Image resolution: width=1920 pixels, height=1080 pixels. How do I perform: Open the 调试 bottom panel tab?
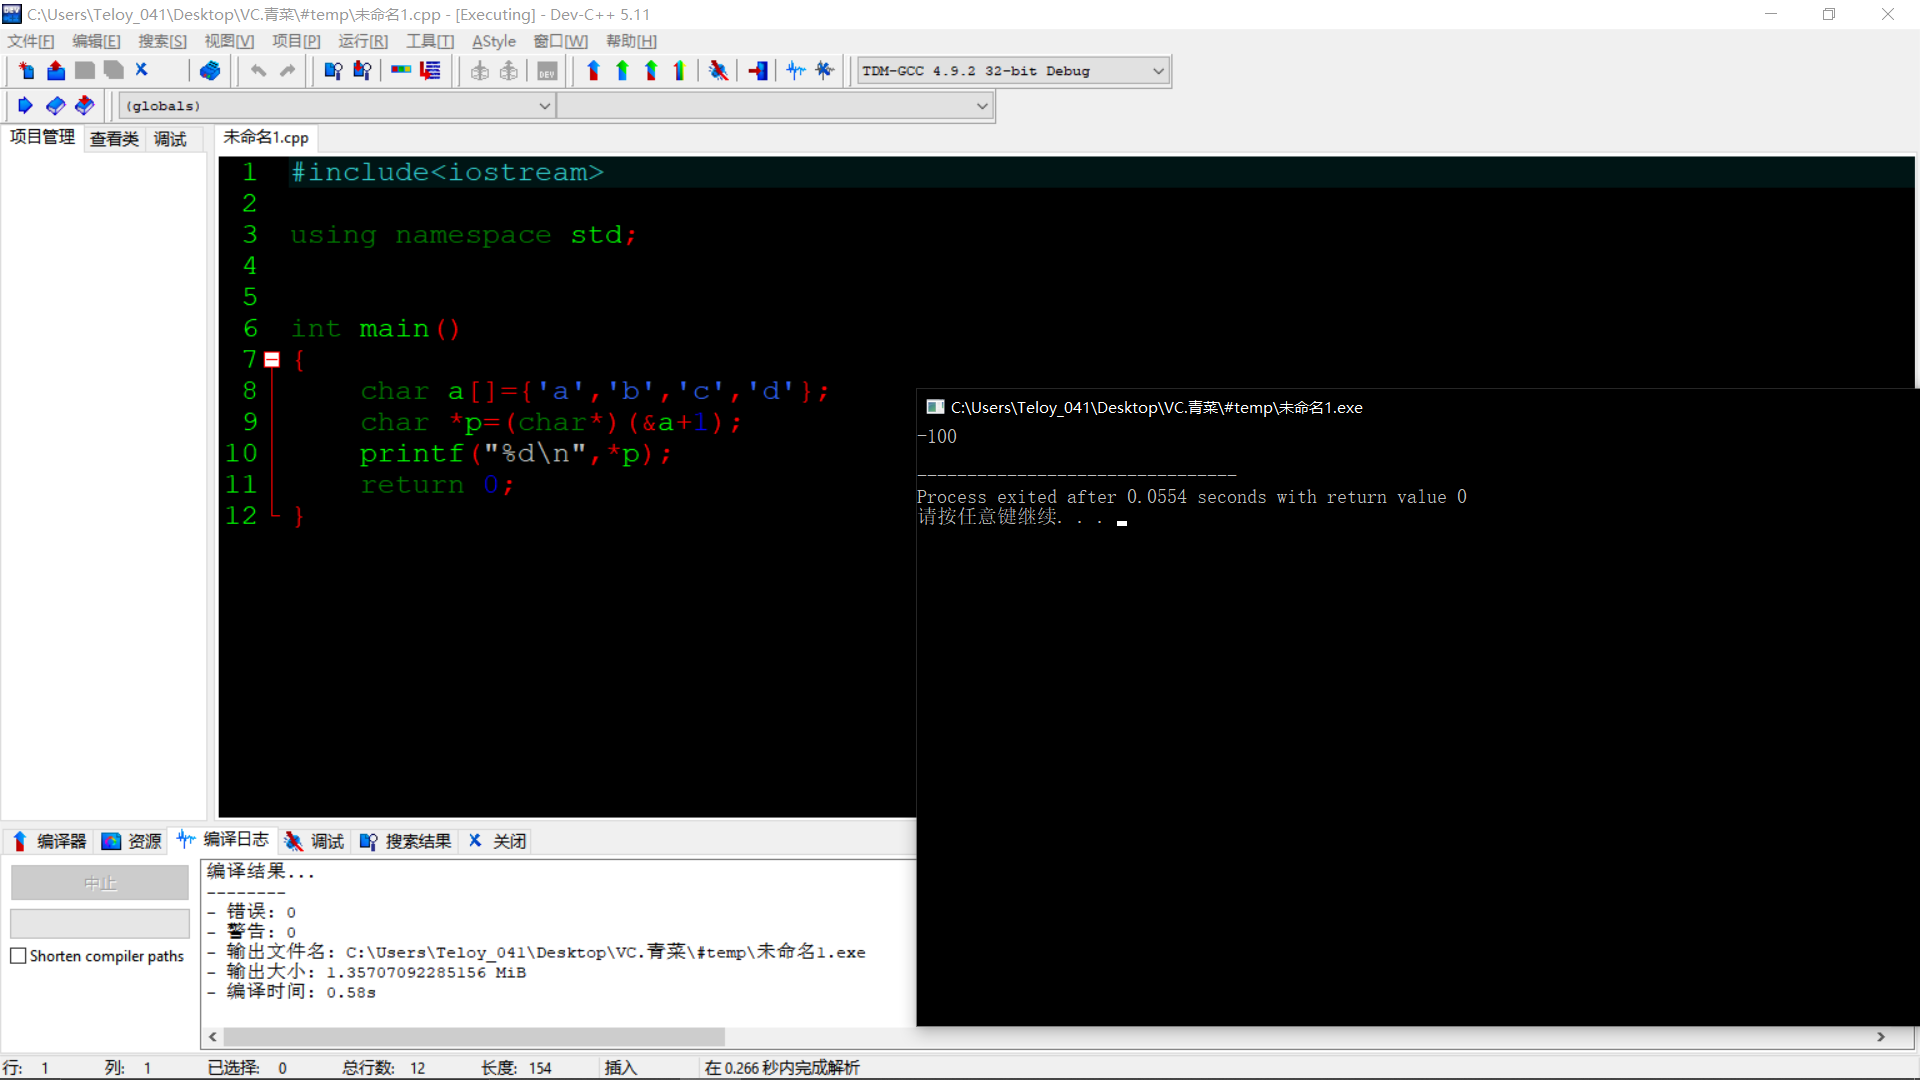314,841
